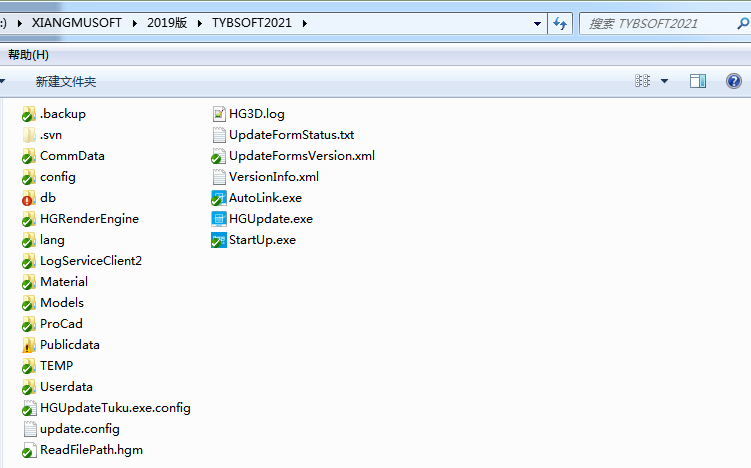Click the CommData folder icon

pyautogui.click(x=29, y=156)
